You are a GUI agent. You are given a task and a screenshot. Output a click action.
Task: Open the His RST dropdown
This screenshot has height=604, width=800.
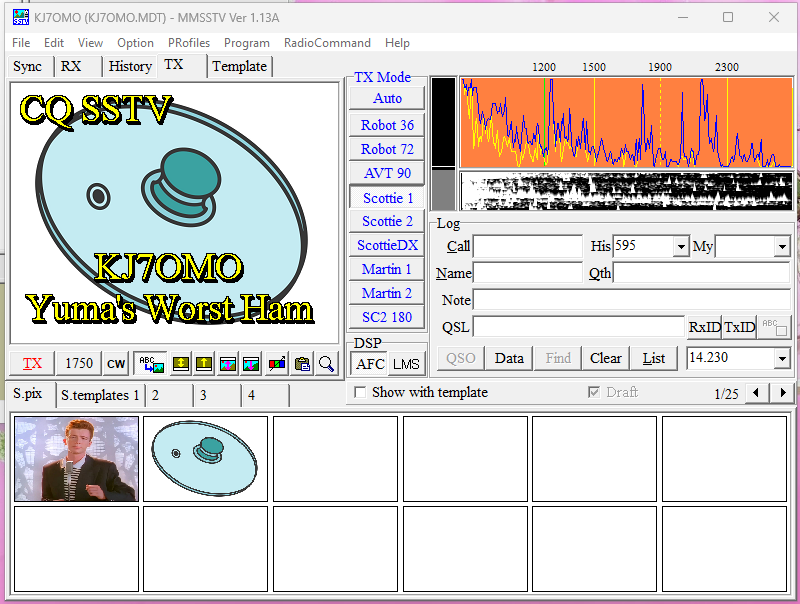681,247
